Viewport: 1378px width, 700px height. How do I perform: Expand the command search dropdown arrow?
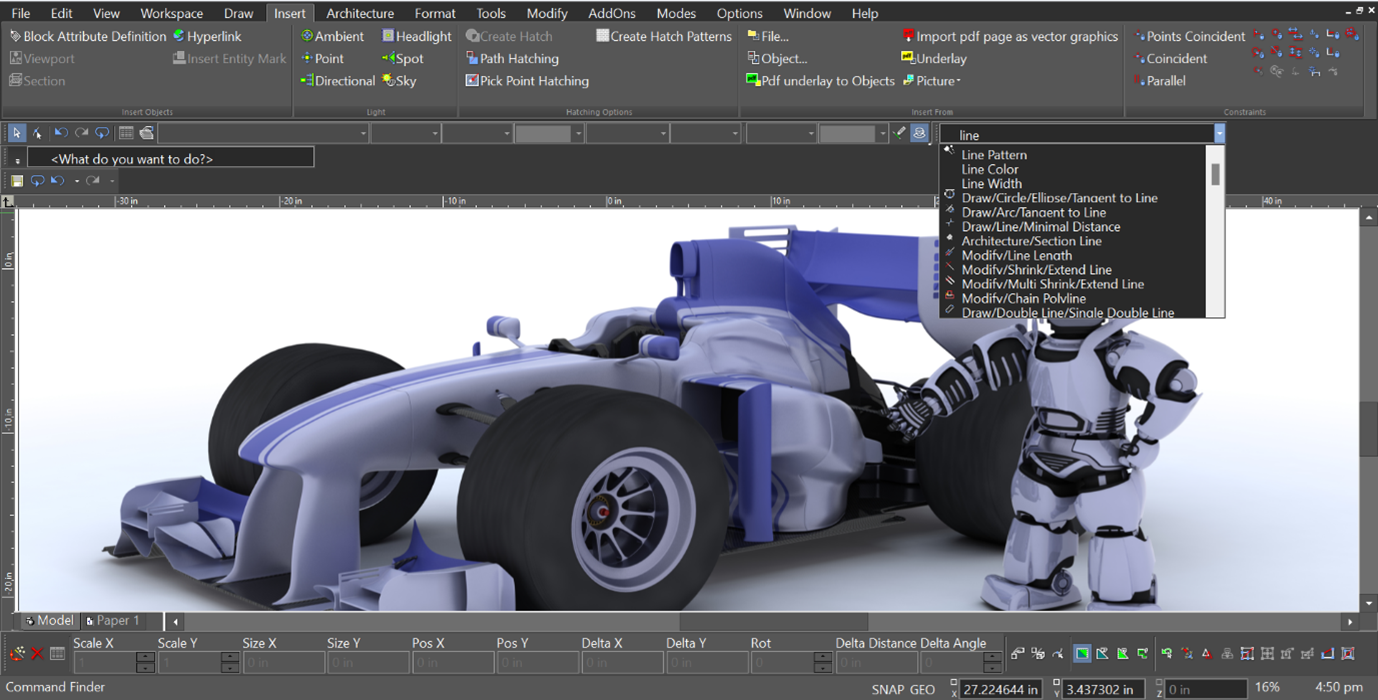(1219, 134)
